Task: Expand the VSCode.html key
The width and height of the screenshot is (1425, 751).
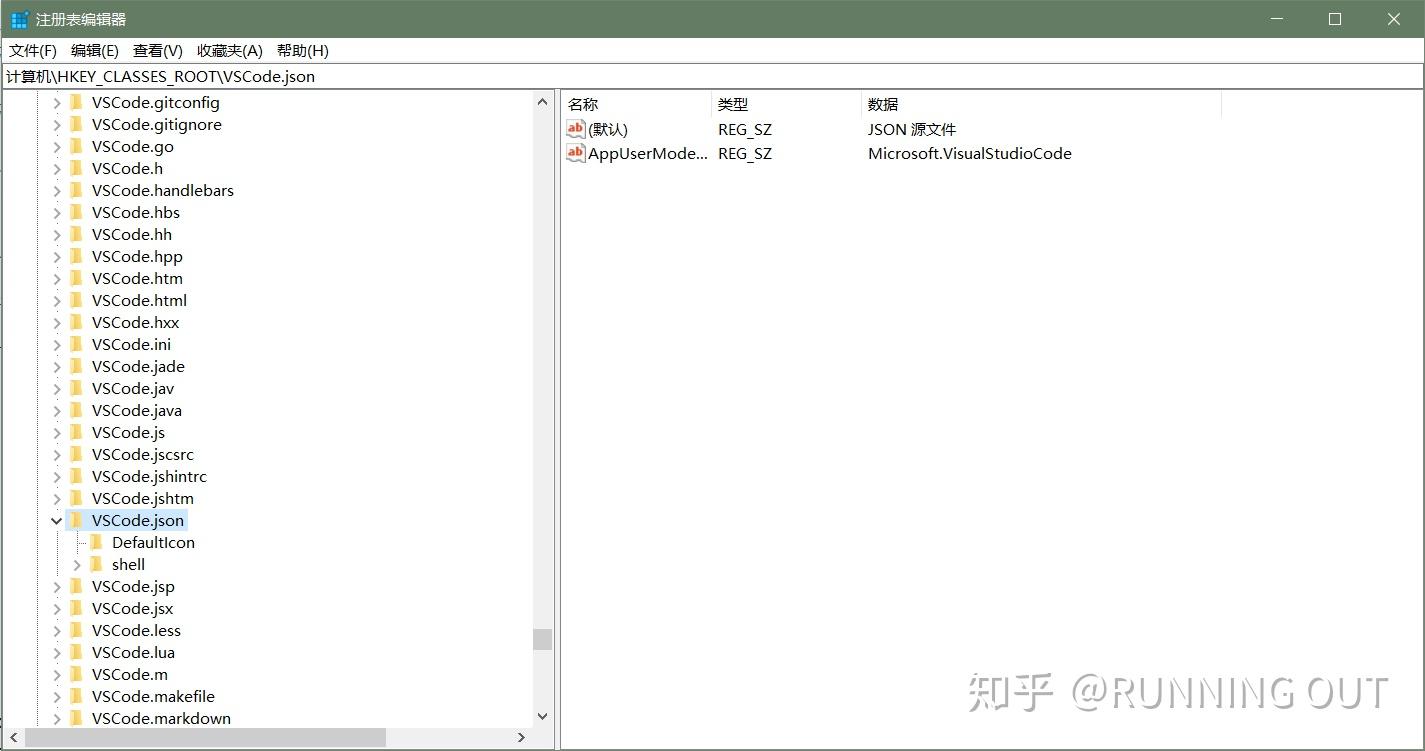Action: [x=56, y=300]
